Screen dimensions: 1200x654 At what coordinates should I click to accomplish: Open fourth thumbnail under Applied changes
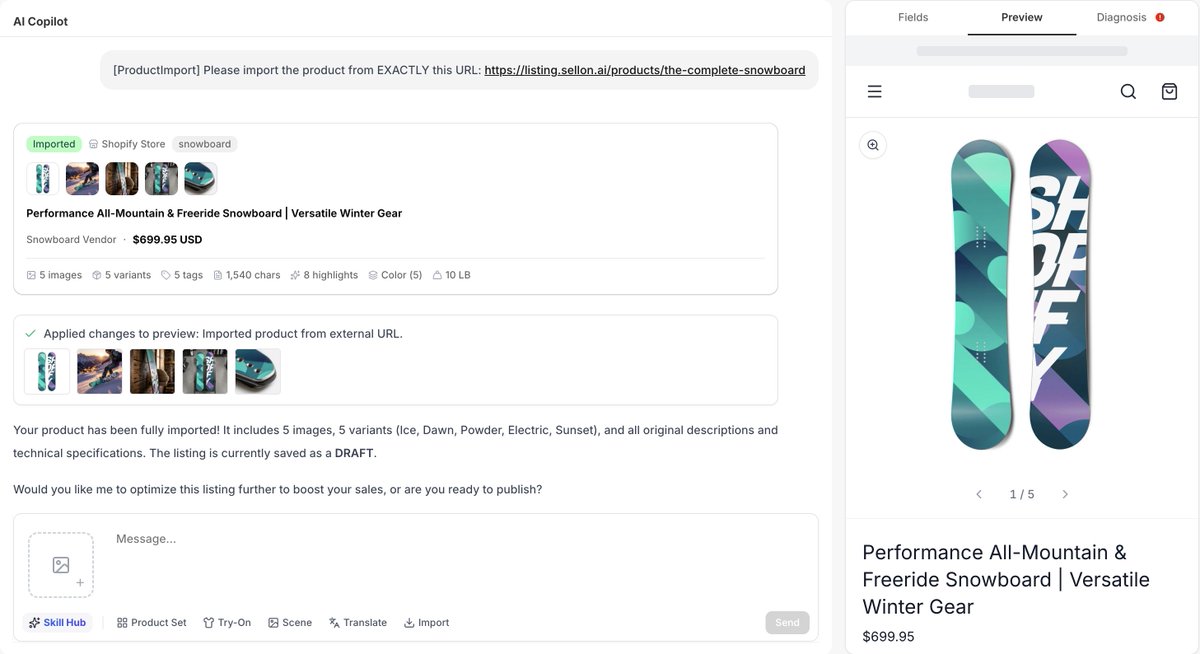pyautogui.click(x=205, y=371)
